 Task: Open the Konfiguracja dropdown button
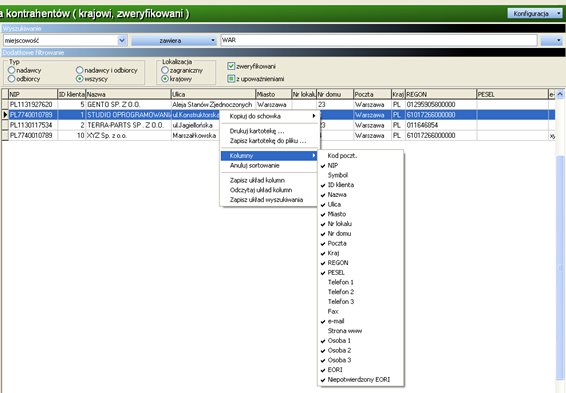(x=534, y=14)
